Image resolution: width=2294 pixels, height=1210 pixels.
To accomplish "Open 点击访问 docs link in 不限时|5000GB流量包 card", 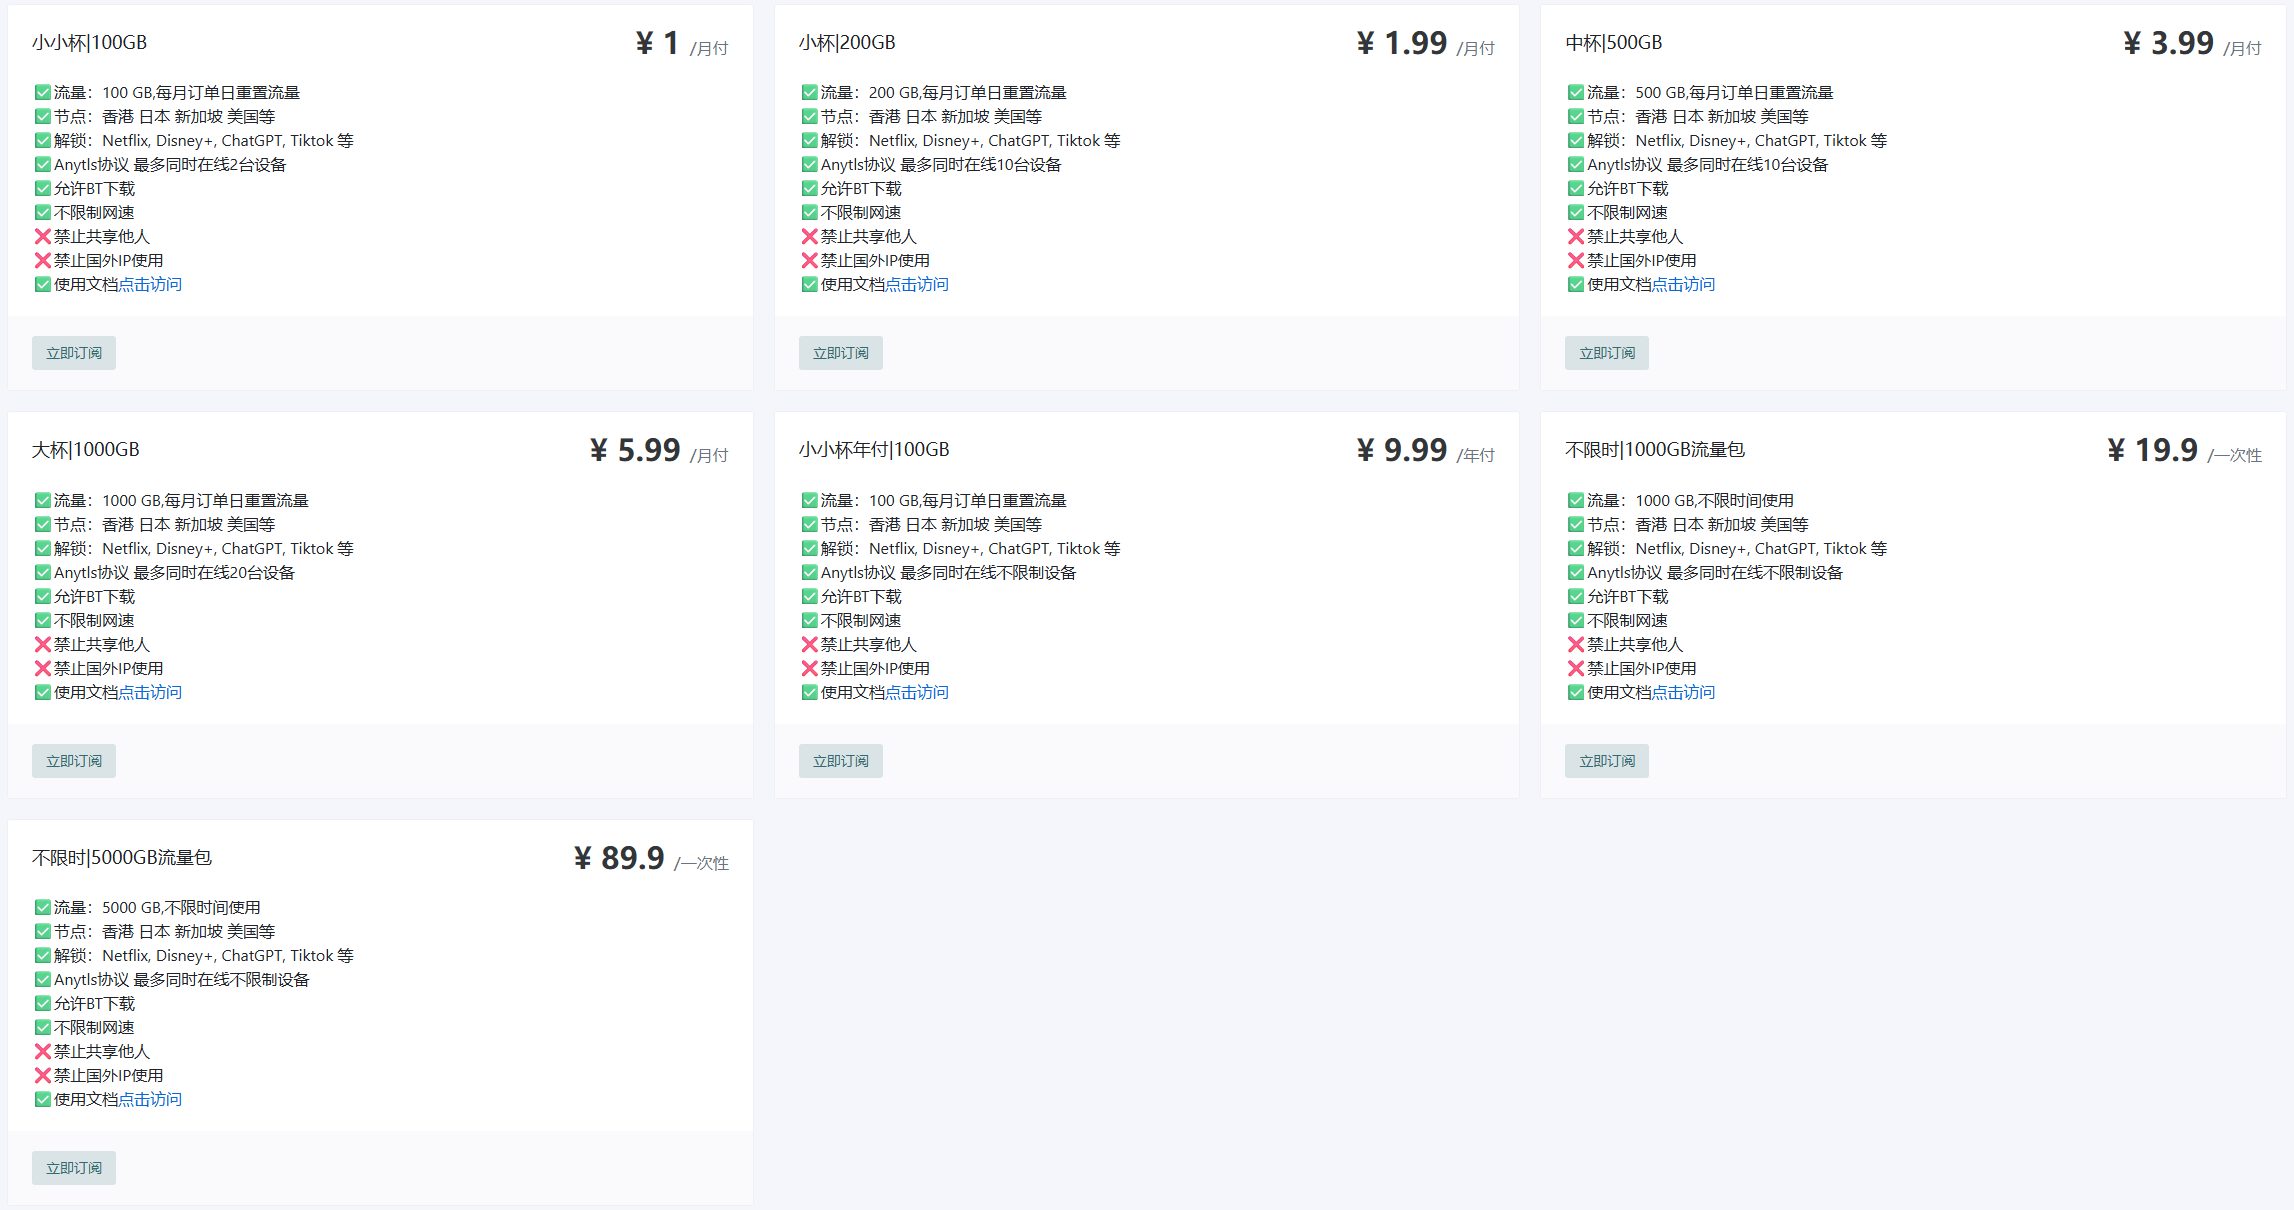I will (150, 1100).
